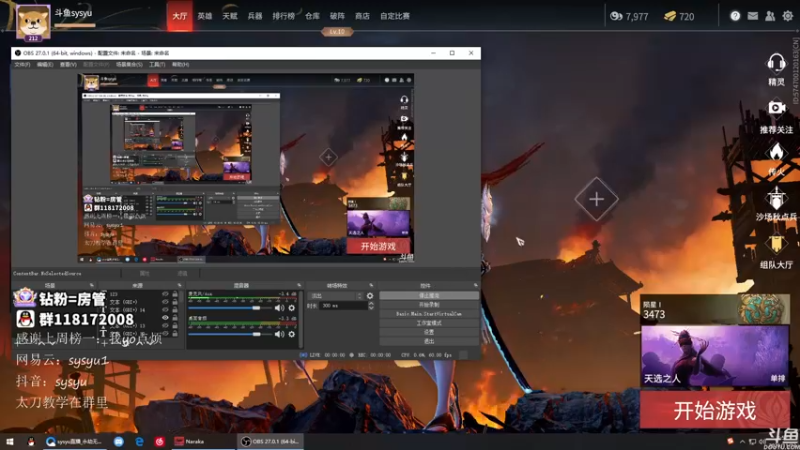
Task: Undock the OBS scene transitions panel icon
Action: click(x=371, y=285)
